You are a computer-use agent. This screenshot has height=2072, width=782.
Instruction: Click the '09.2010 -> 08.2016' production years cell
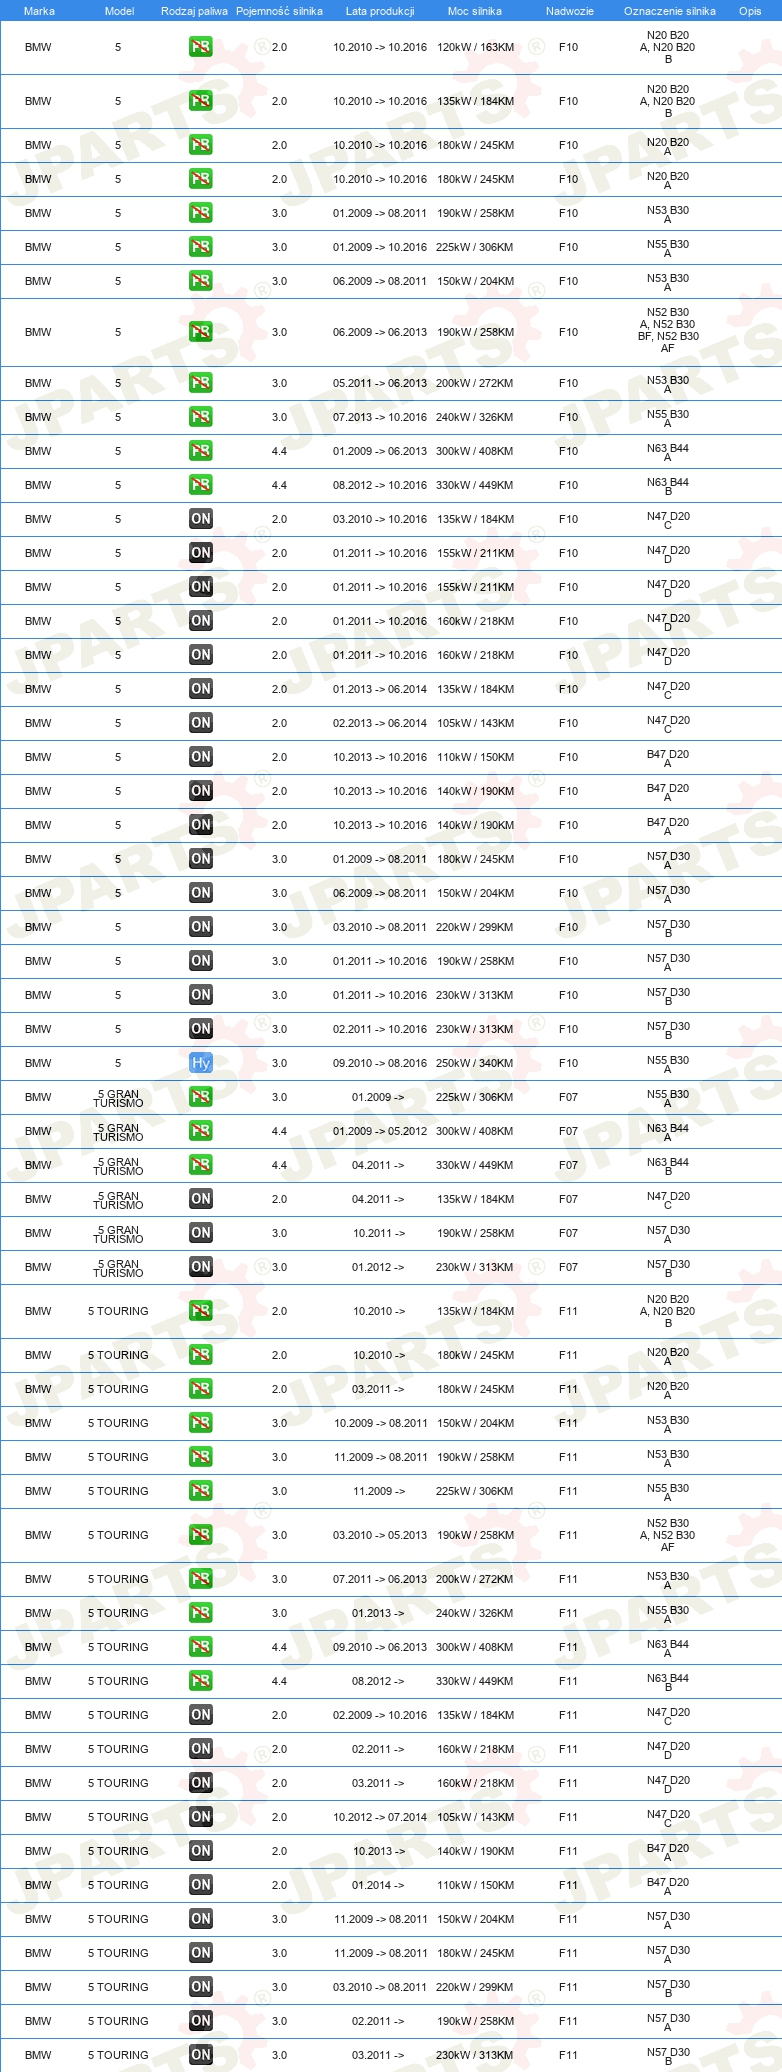(x=380, y=1063)
